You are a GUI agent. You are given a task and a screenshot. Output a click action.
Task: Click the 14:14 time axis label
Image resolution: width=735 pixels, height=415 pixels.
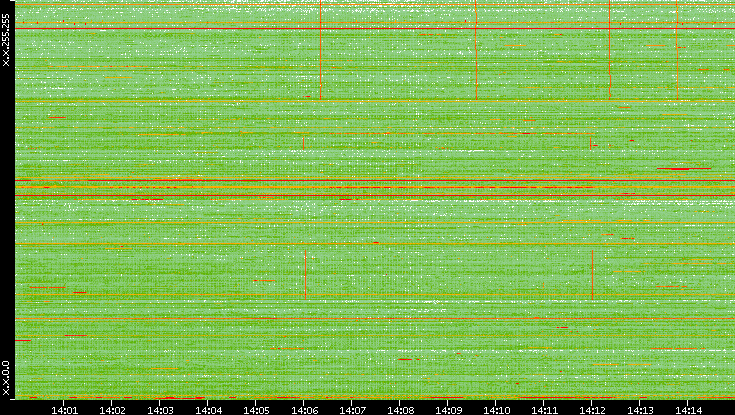coord(688,410)
